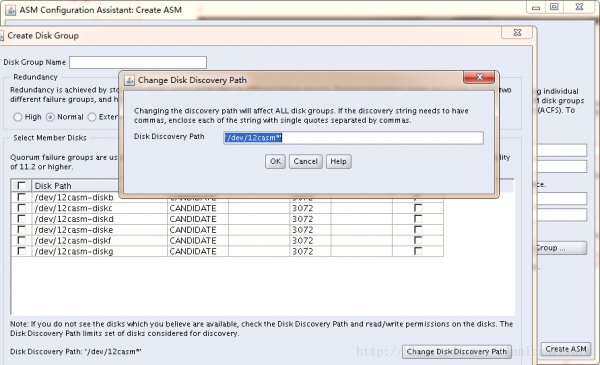Click the Disk Discovery Path text field
The image size is (600, 365).
353,138
